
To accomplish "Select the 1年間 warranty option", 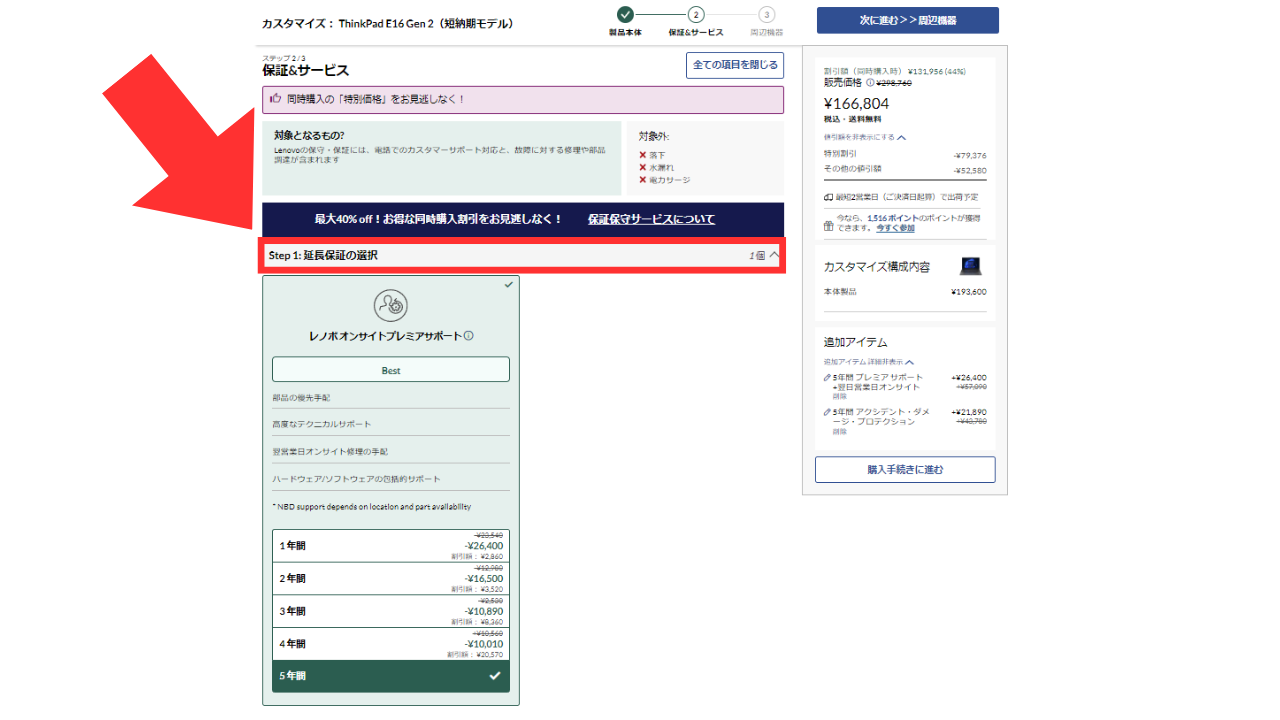I will click(390, 546).
